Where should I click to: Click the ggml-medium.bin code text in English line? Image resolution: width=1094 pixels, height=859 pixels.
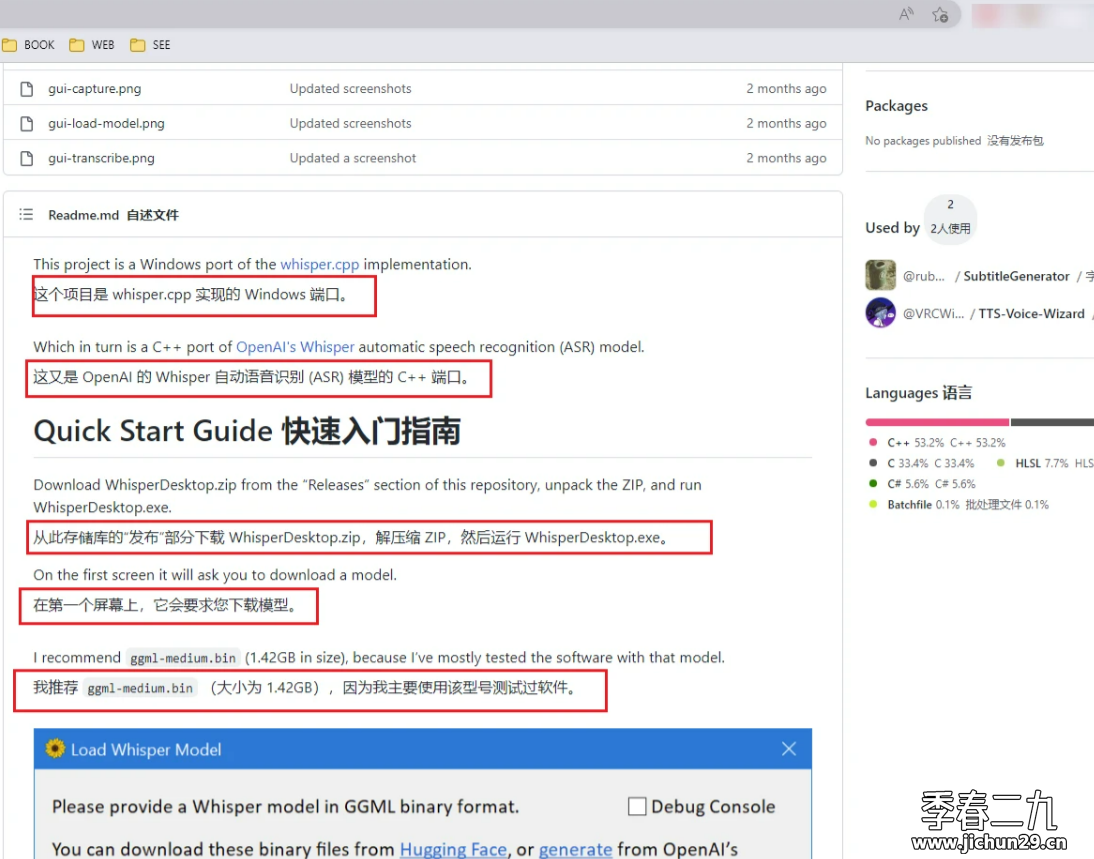tap(183, 658)
